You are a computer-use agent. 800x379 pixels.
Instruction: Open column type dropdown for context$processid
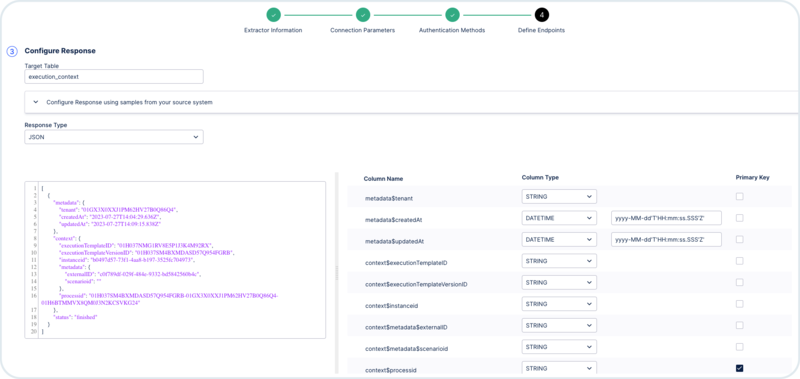pyautogui.click(x=559, y=368)
